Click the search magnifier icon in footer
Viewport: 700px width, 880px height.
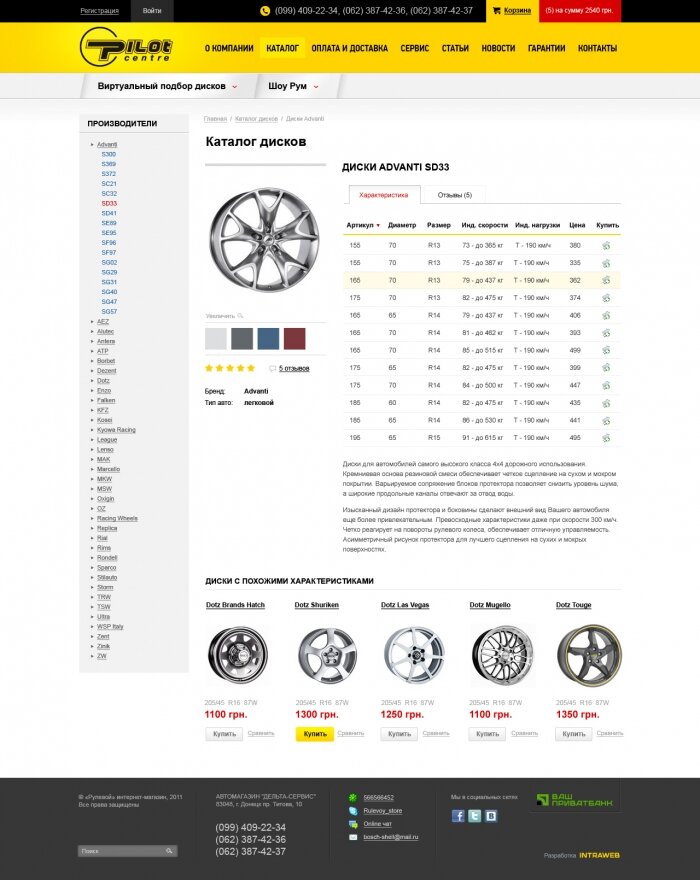[x=169, y=851]
